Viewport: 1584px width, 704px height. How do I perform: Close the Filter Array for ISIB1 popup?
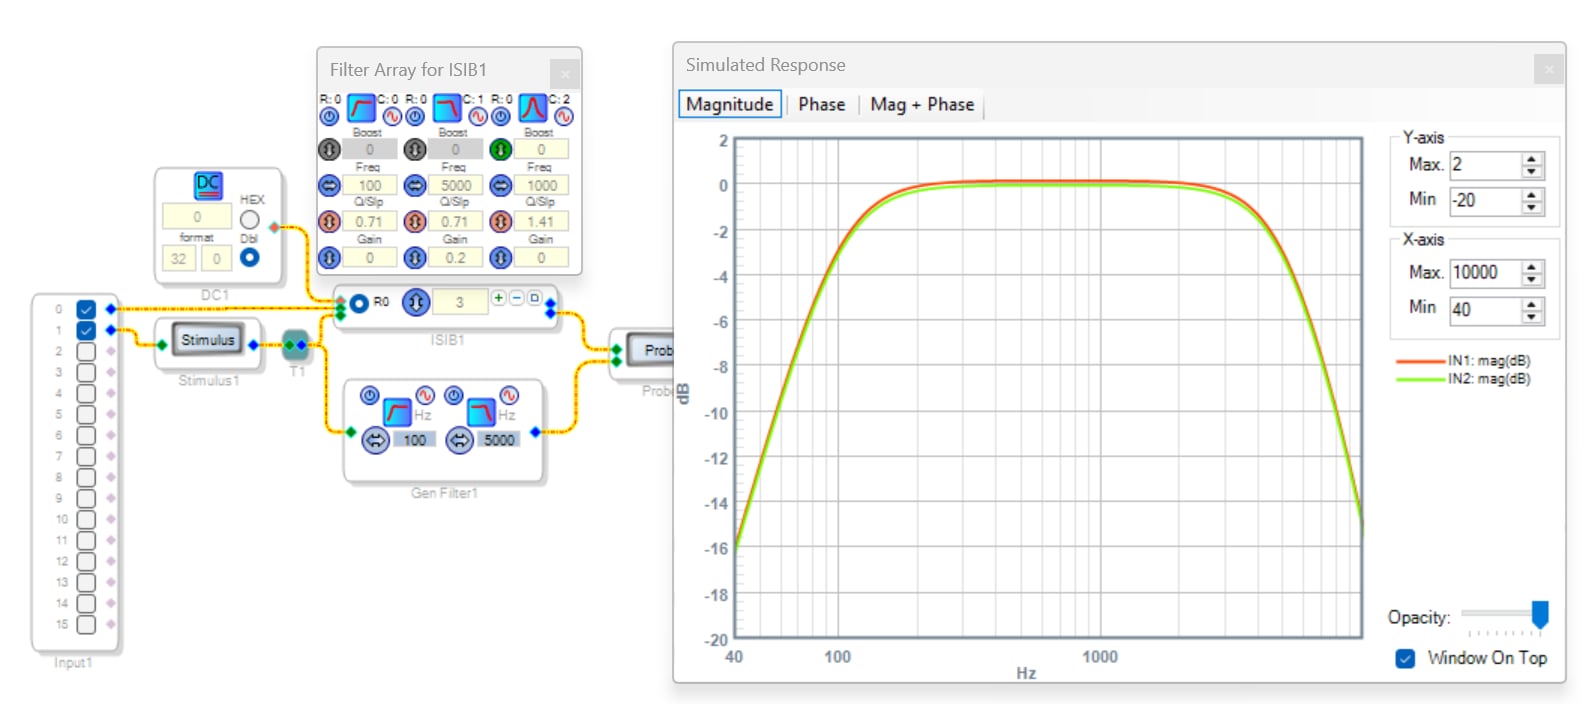click(x=564, y=73)
